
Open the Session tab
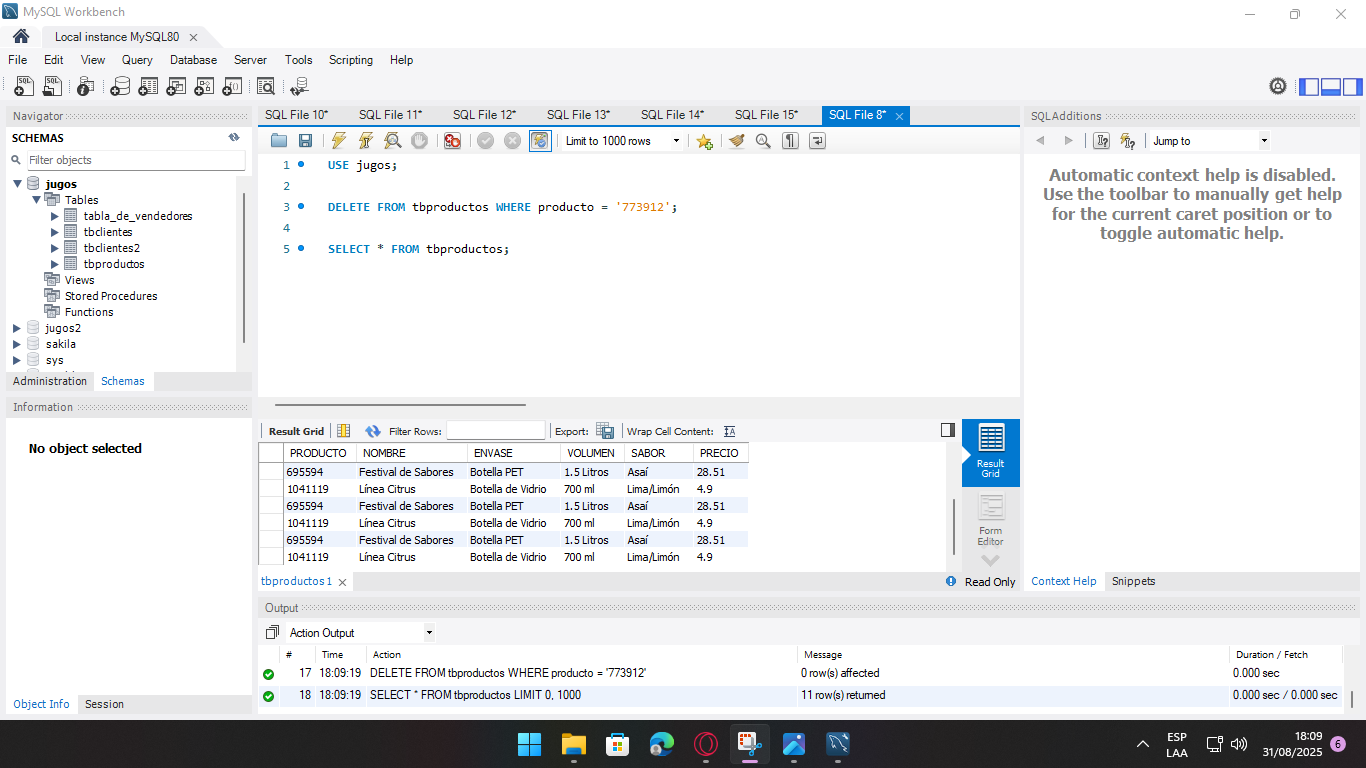[x=104, y=704]
